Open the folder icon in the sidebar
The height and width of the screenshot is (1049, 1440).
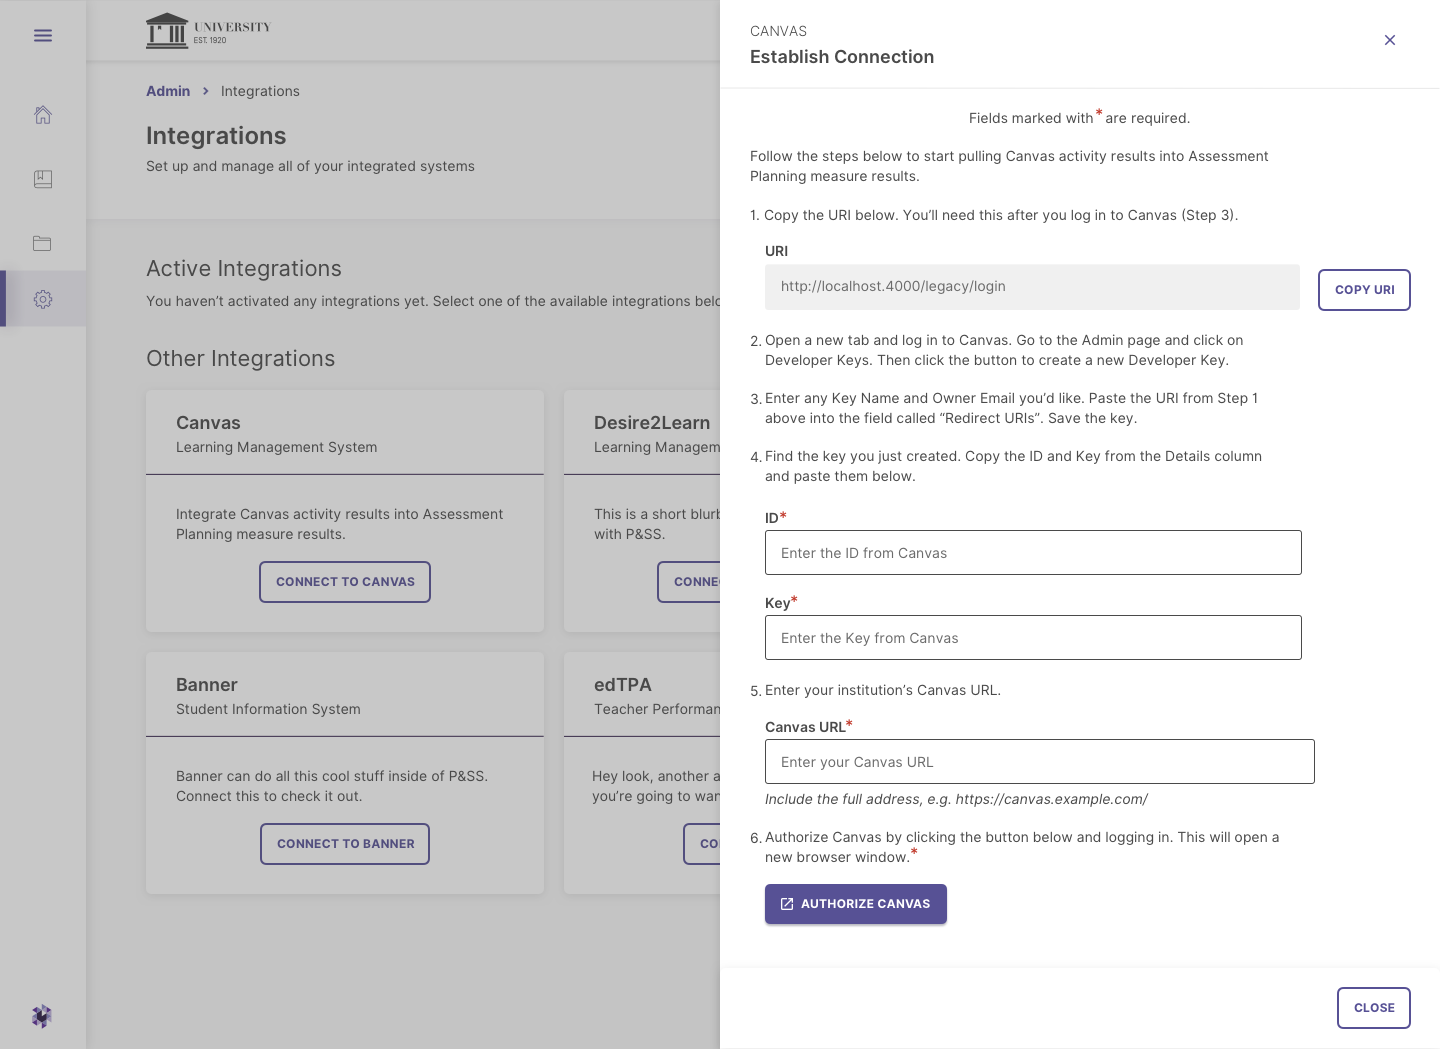[x=43, y=243]
